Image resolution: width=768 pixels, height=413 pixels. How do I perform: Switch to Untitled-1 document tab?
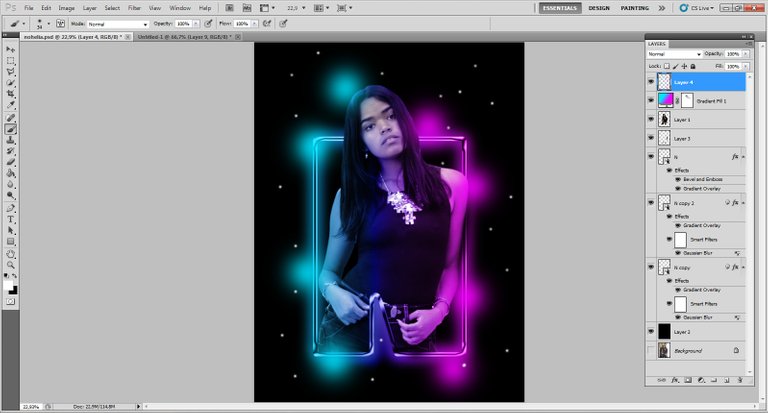click(x=184, y=37)
